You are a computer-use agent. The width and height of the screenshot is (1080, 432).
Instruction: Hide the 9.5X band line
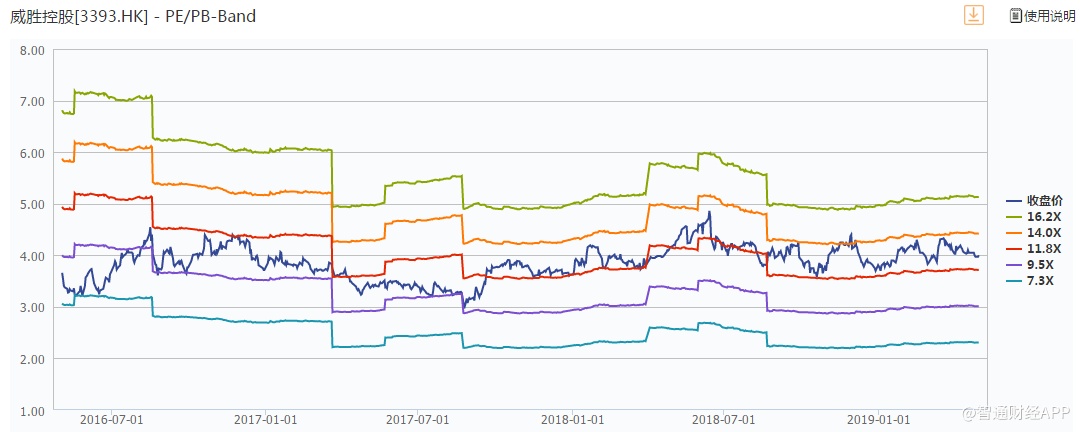click(x=1036, y=265)
